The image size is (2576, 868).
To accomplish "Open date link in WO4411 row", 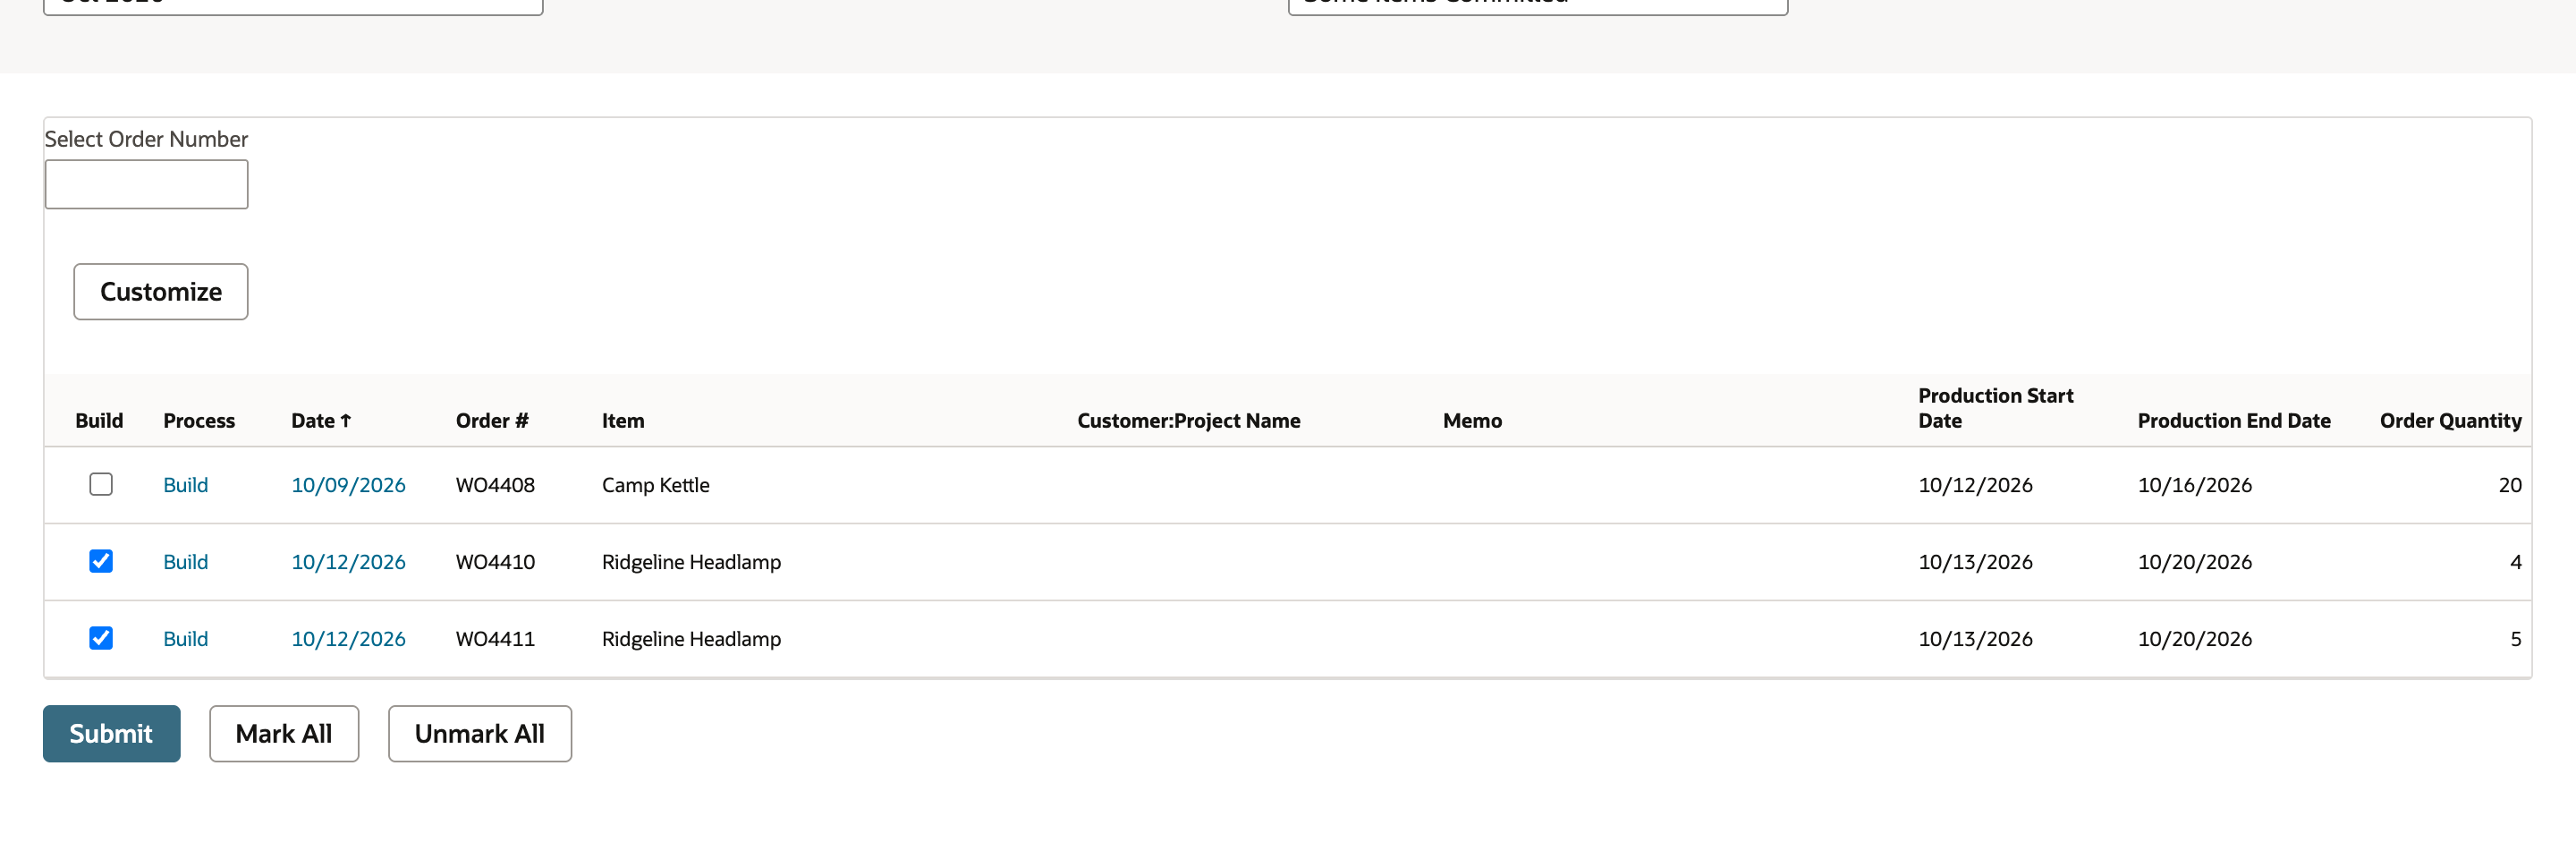I will (x=348, y=639).
